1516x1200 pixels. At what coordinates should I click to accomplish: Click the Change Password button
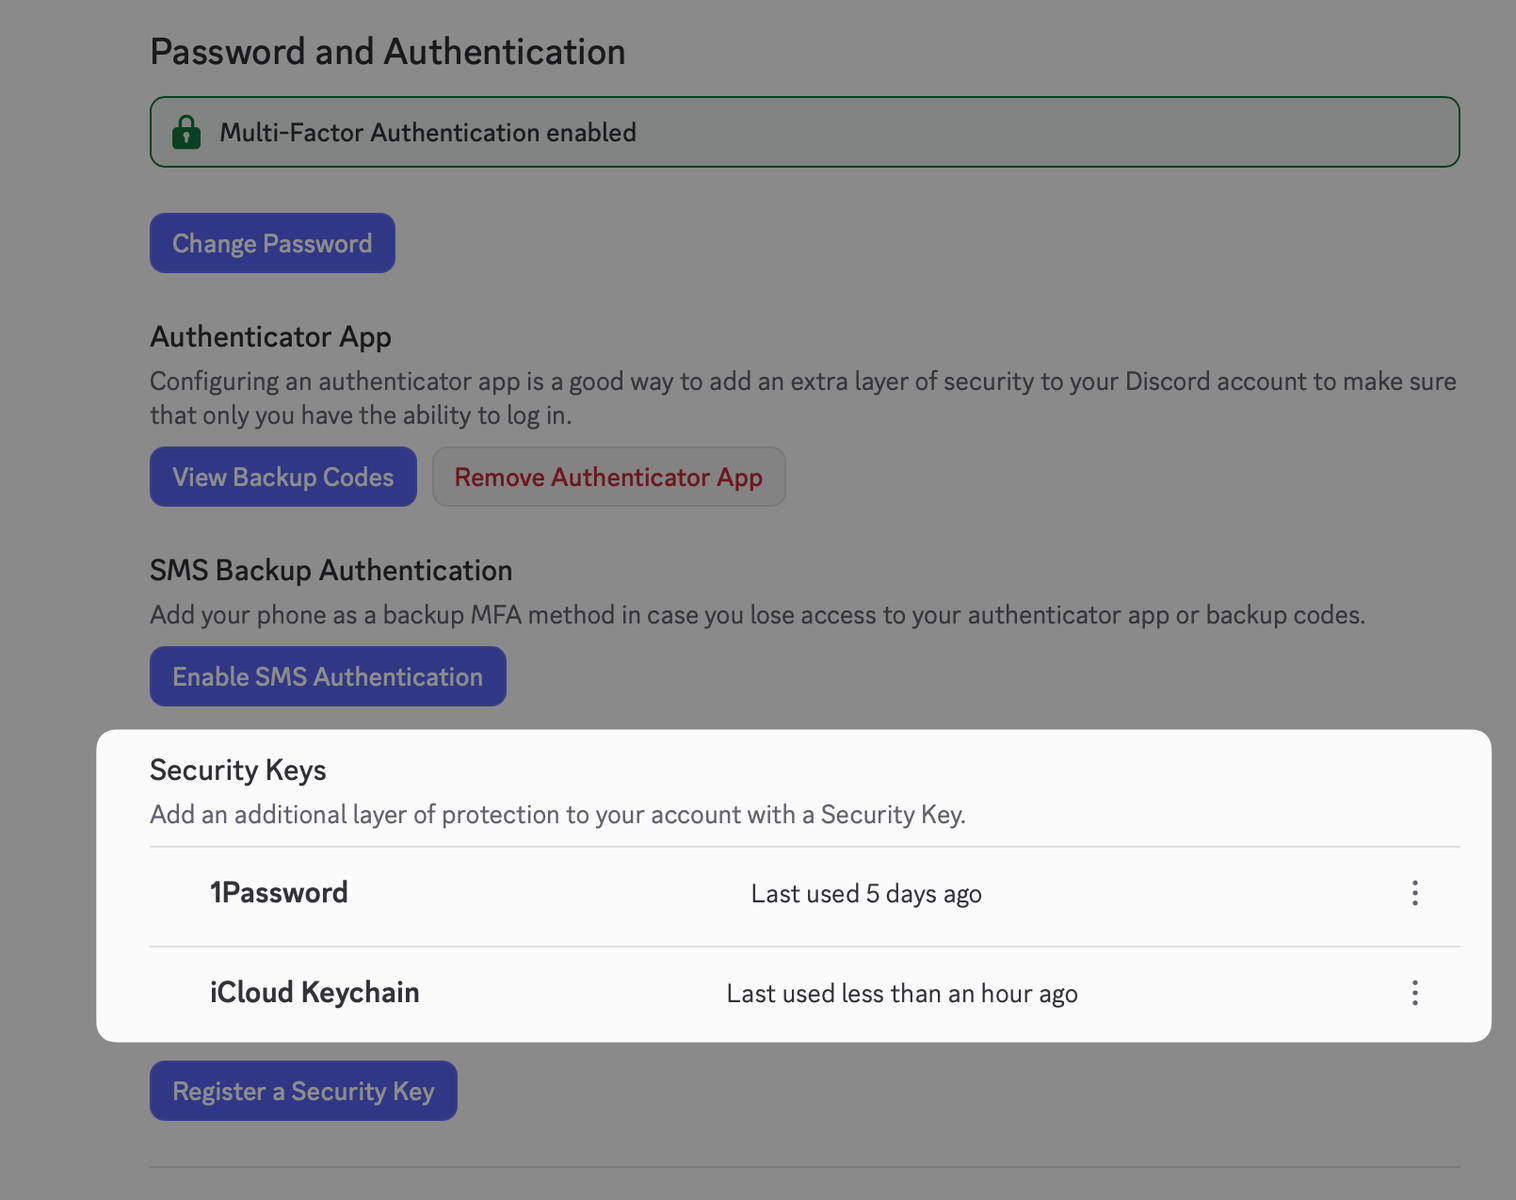point(272,243)
